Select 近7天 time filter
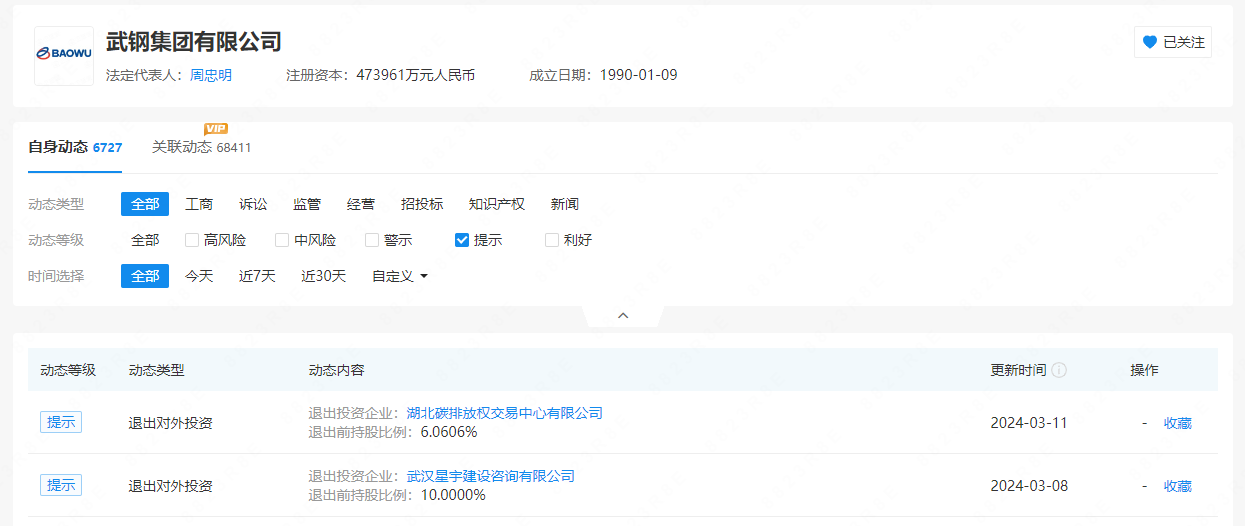Screen dimensions: 1245x526 tap(257, 276)
